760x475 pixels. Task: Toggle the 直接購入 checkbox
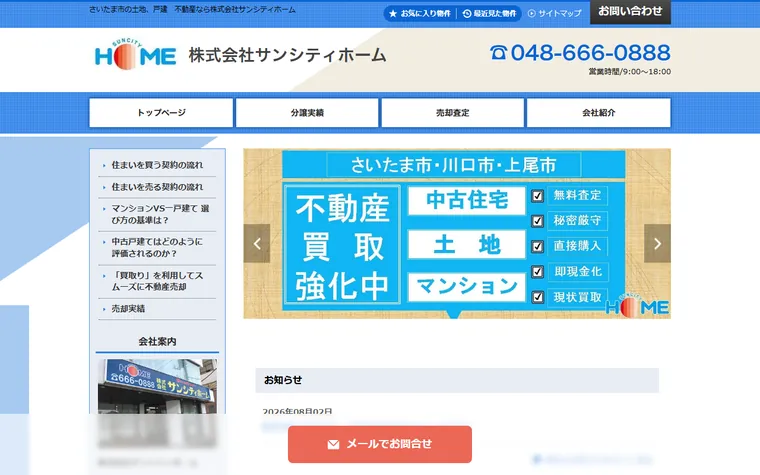pyautogui.click(x=538, y=246)
